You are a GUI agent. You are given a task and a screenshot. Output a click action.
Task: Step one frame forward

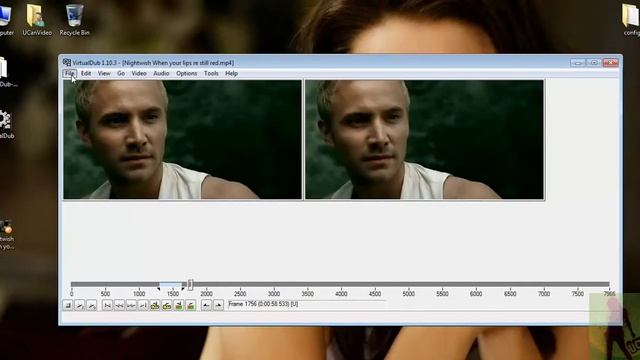(x=131, y=305)
